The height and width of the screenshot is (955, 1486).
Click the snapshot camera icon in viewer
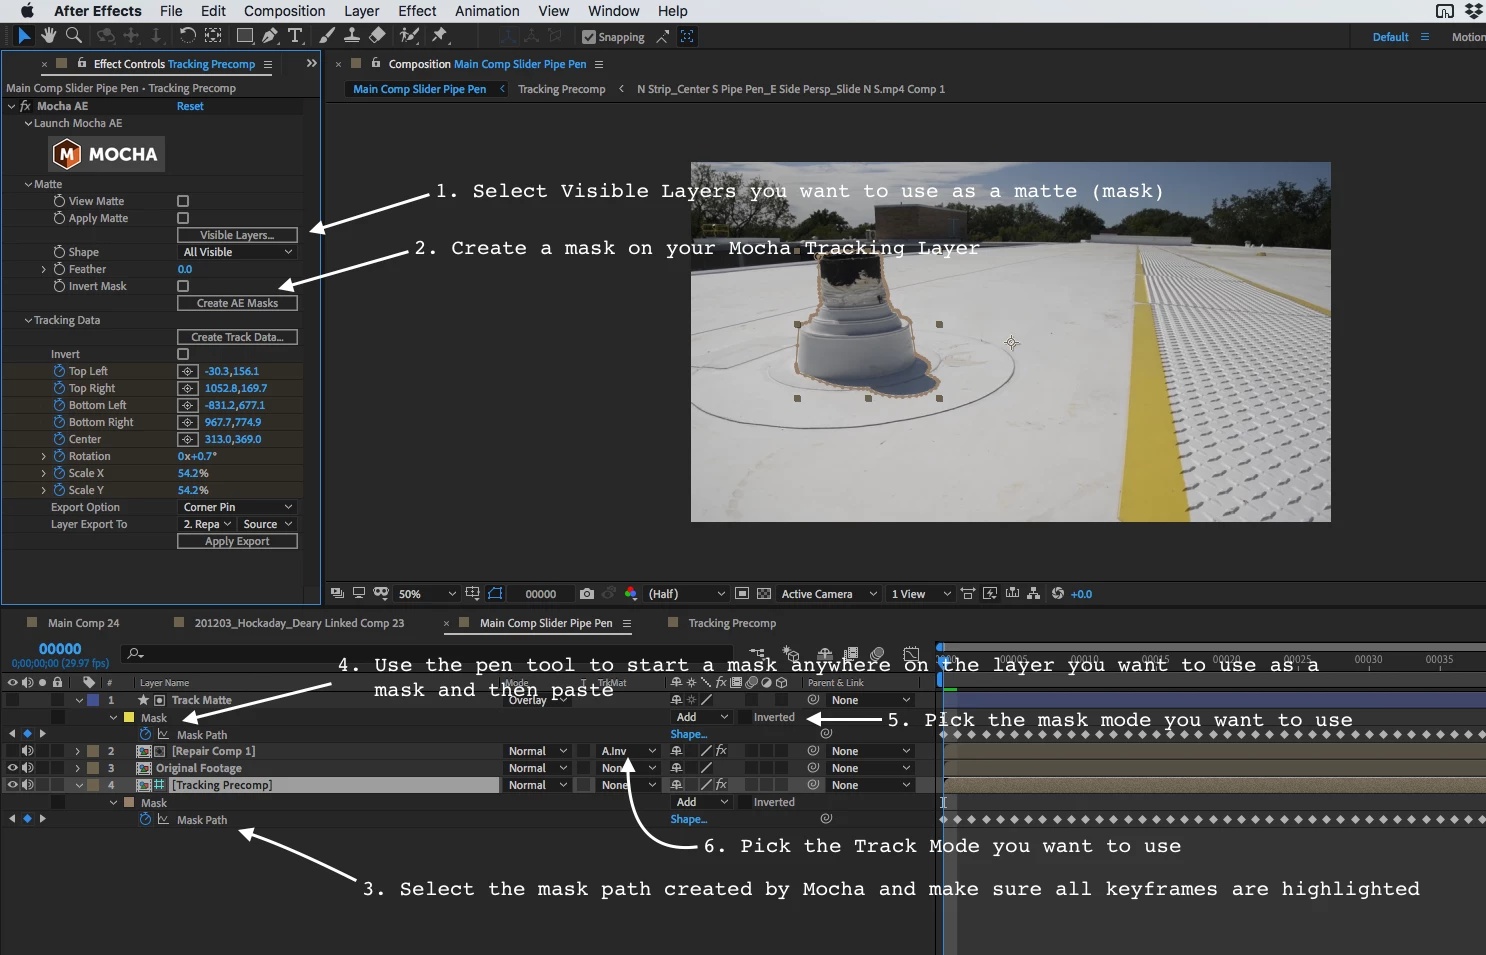587,594
